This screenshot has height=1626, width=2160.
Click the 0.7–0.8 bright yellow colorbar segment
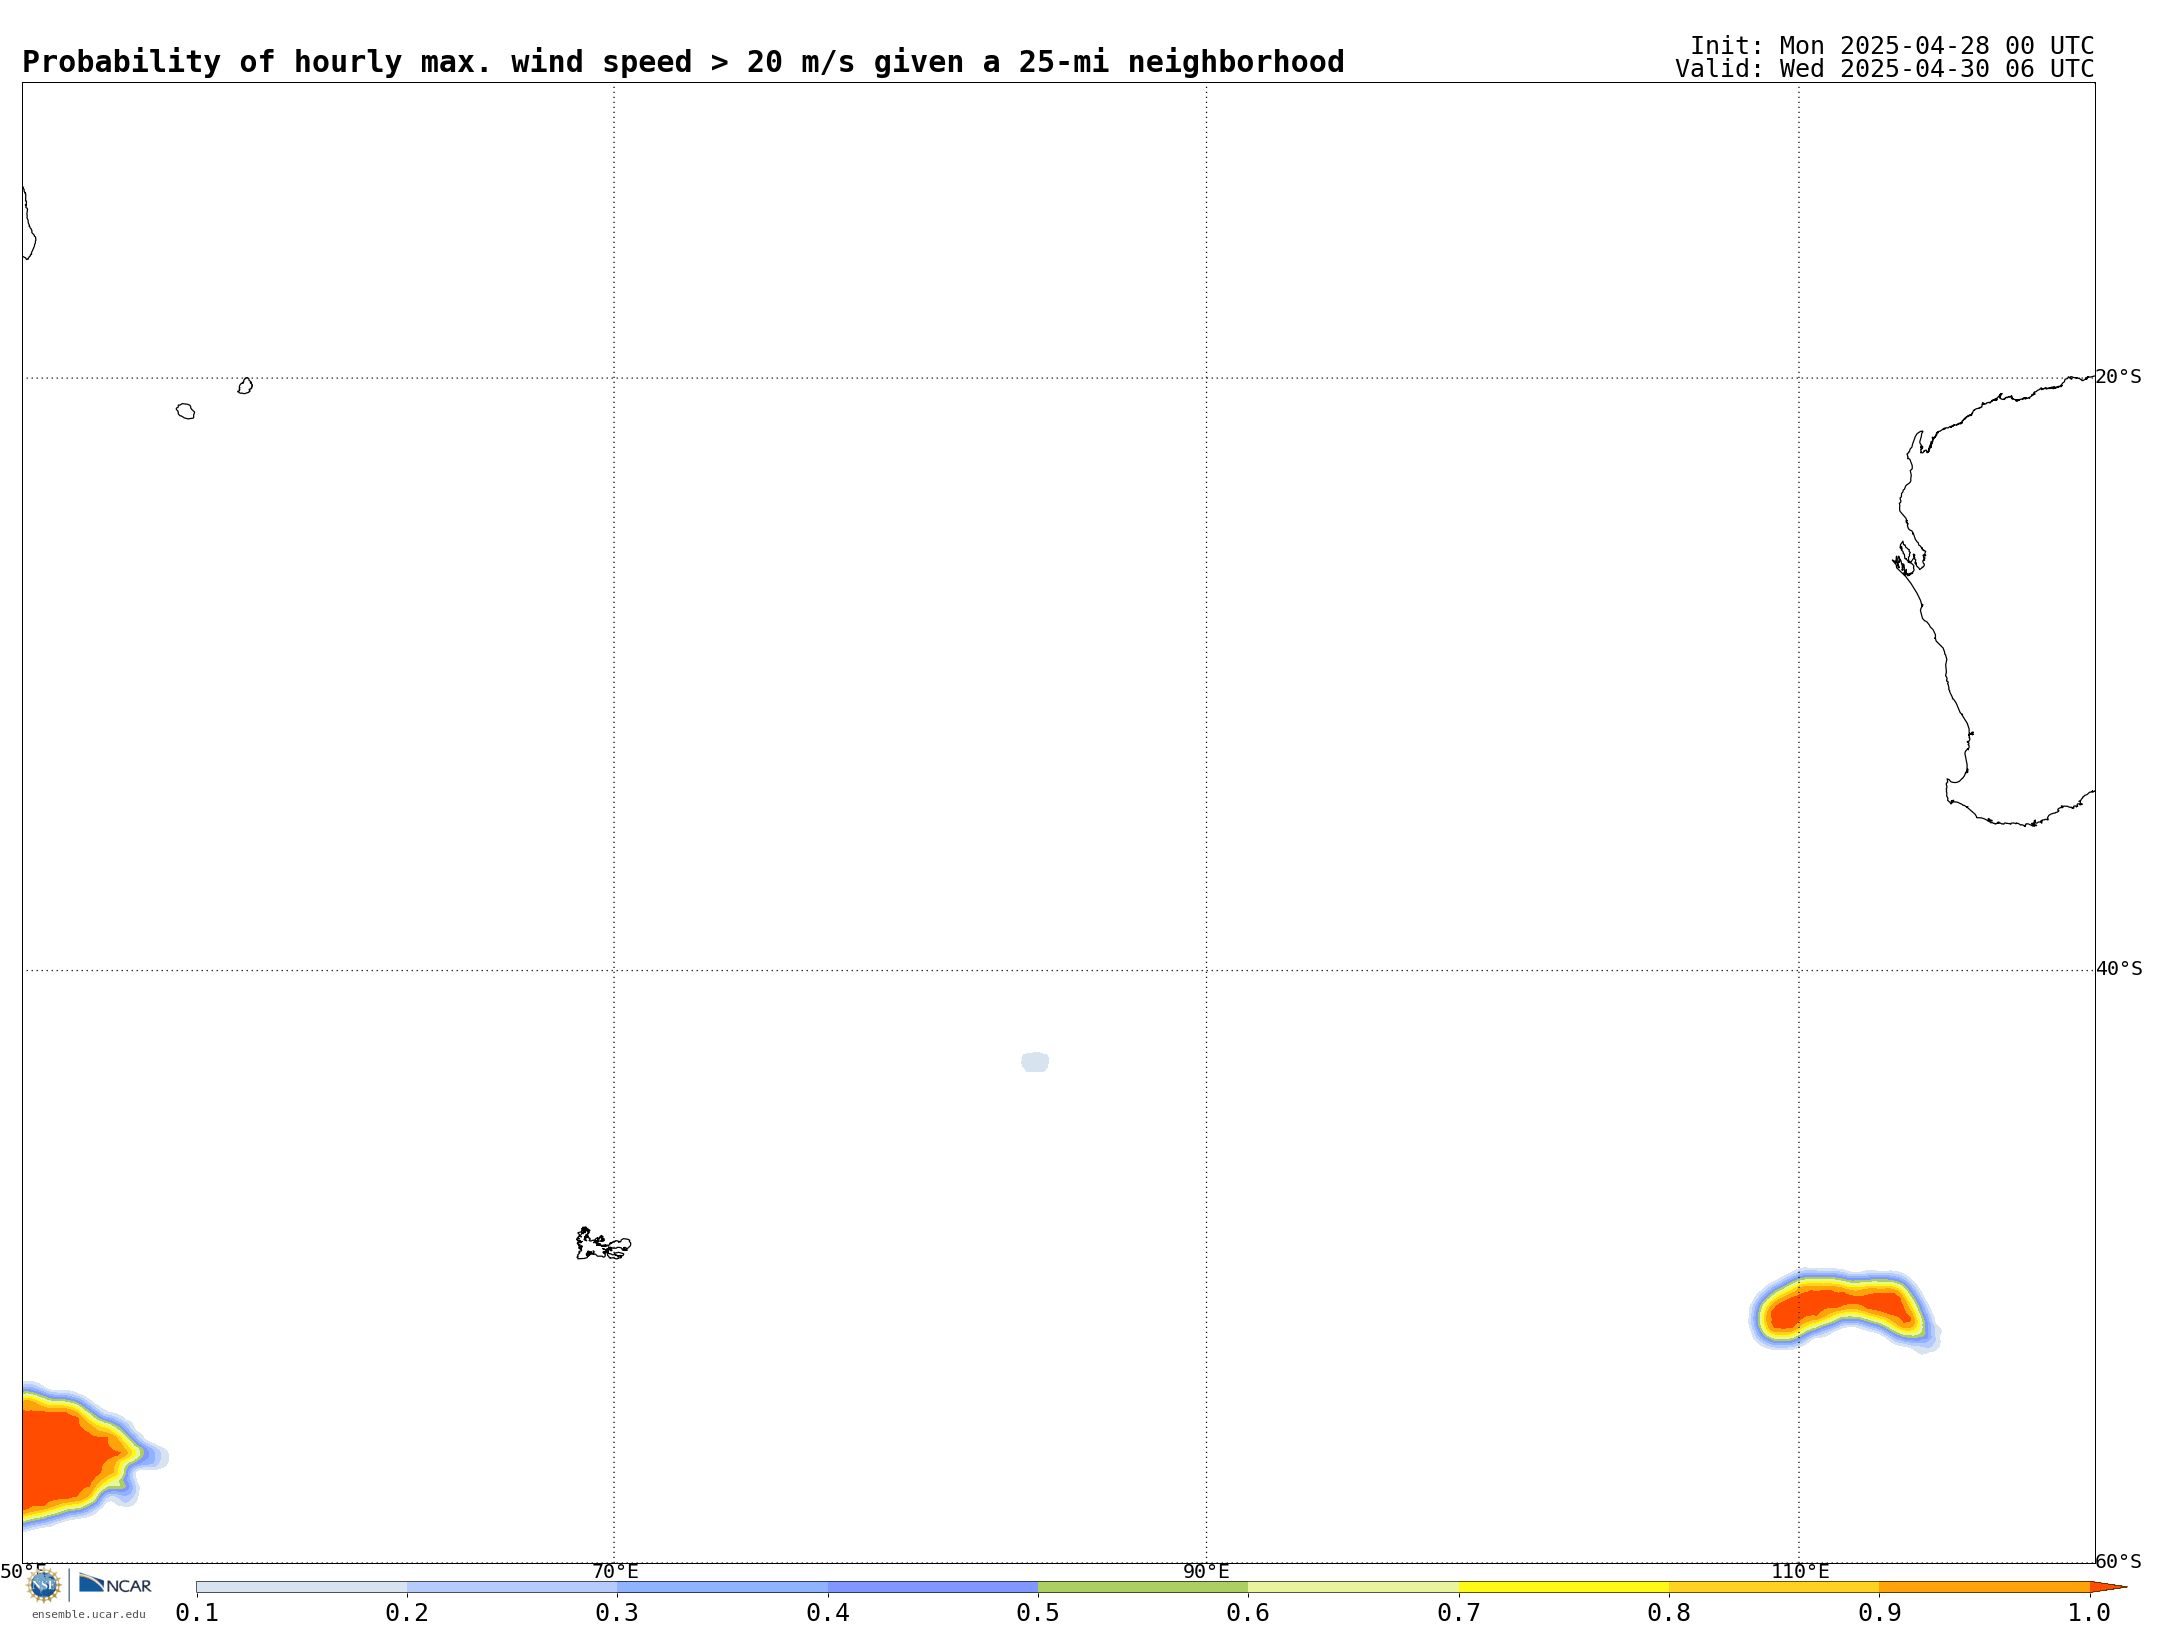(x=1564, y=1587)
